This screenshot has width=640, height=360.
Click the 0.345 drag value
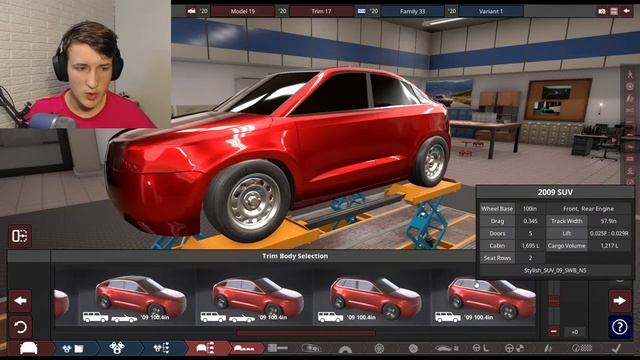click(530, 221)
